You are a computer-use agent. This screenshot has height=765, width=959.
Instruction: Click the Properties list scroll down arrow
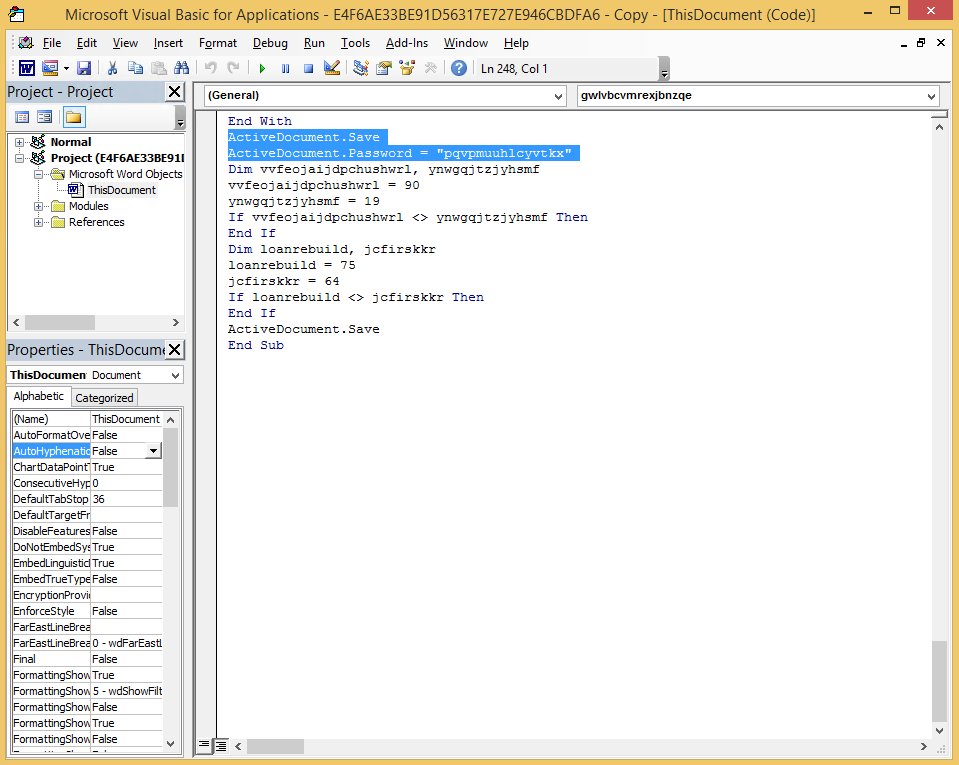point(171,744)
